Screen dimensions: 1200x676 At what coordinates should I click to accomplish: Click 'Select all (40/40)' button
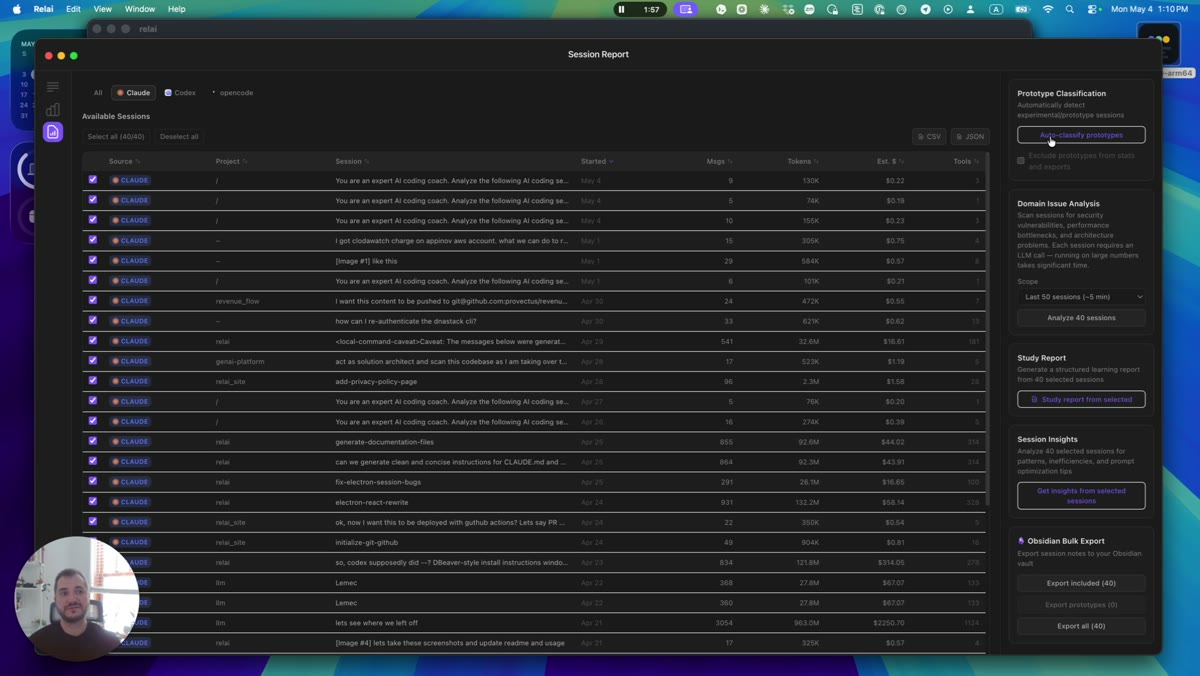click(116, 136)
